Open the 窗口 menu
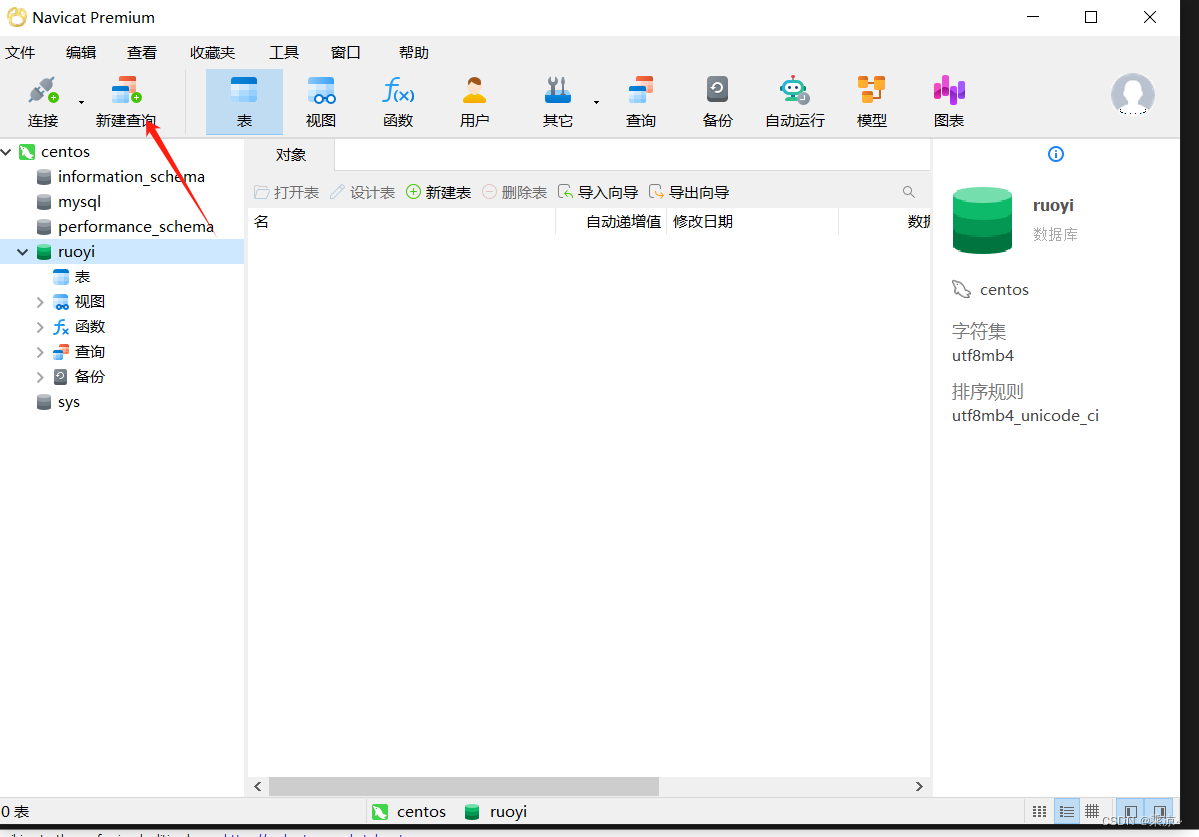 tap(345, 52)
